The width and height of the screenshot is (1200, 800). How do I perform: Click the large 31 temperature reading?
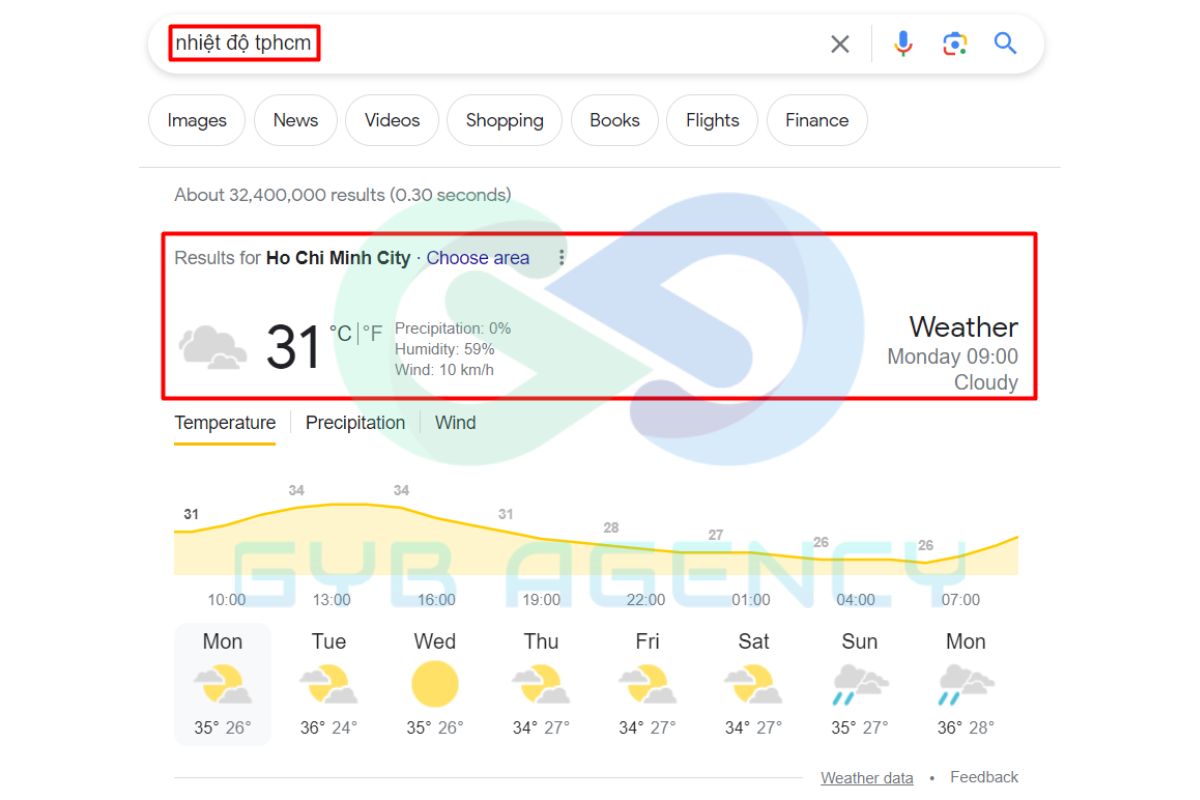[x=293, y=347]
